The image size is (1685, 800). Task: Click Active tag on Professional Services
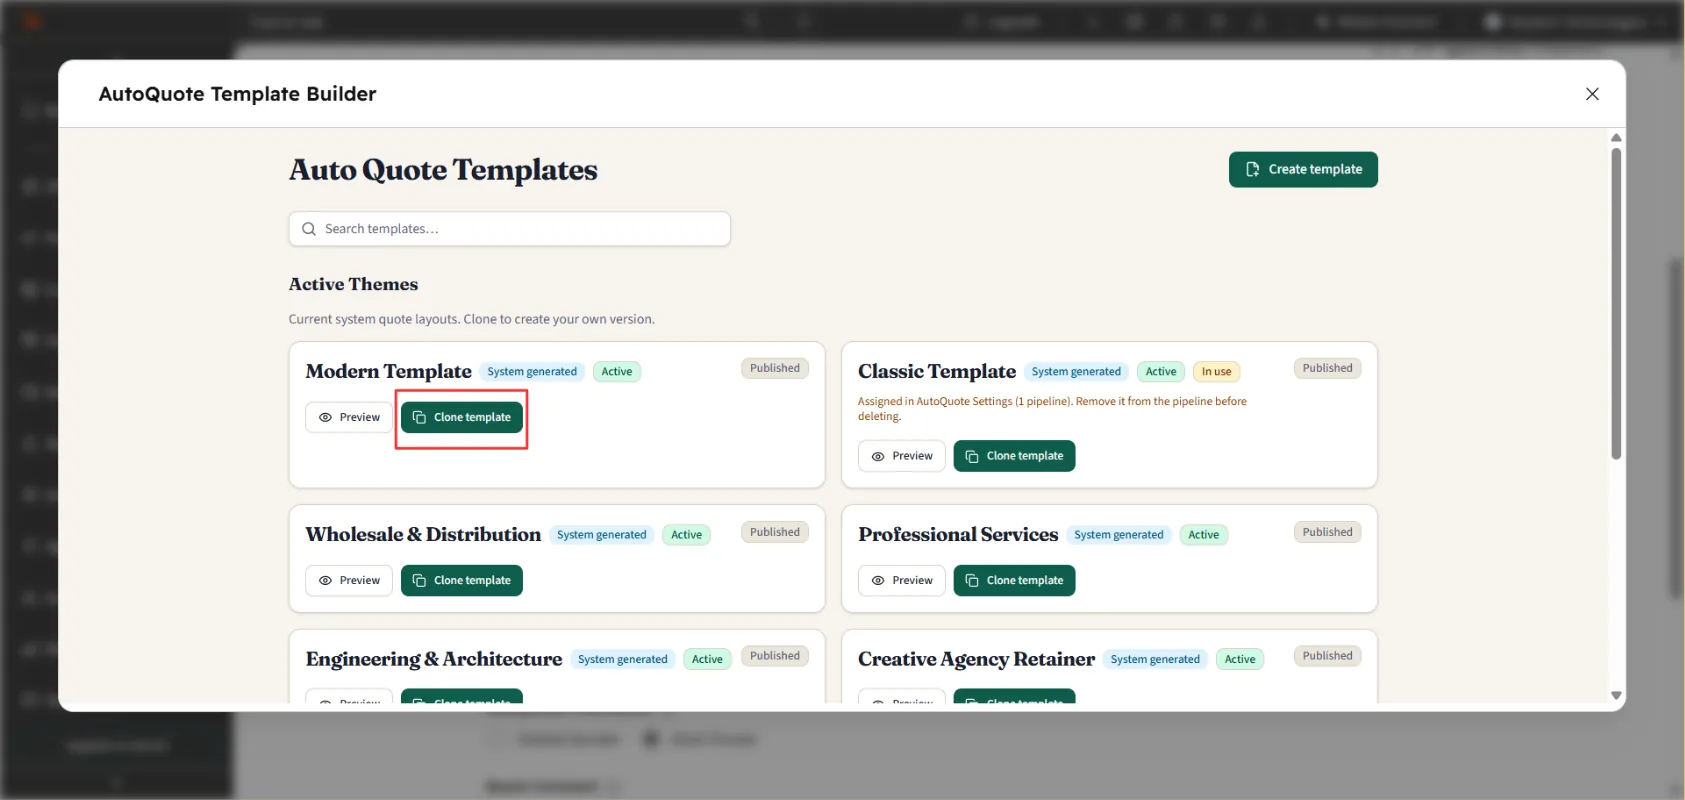pyautogui.click(x=1203, y=535)
